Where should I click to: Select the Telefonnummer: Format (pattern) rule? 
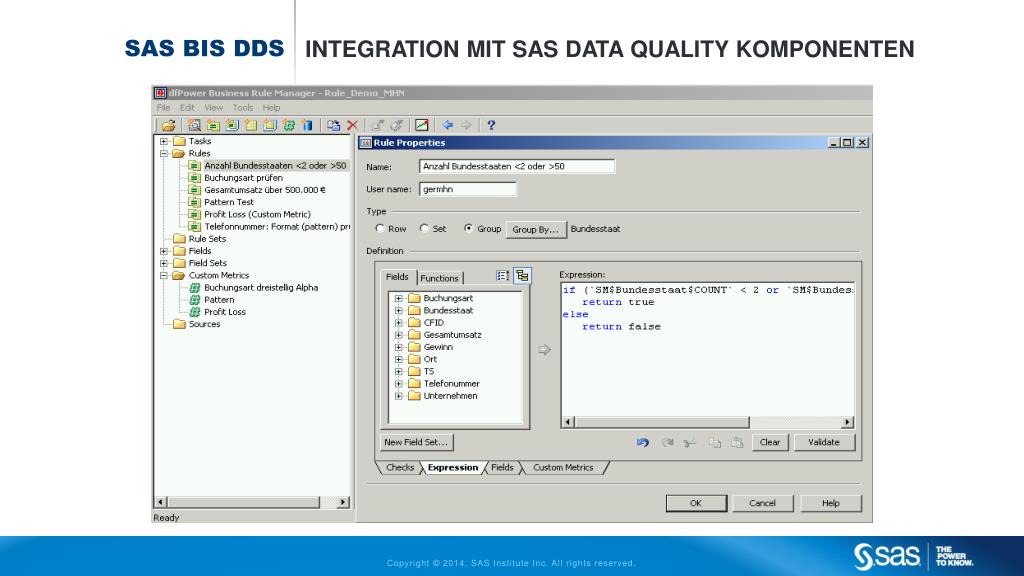[277, 227]
